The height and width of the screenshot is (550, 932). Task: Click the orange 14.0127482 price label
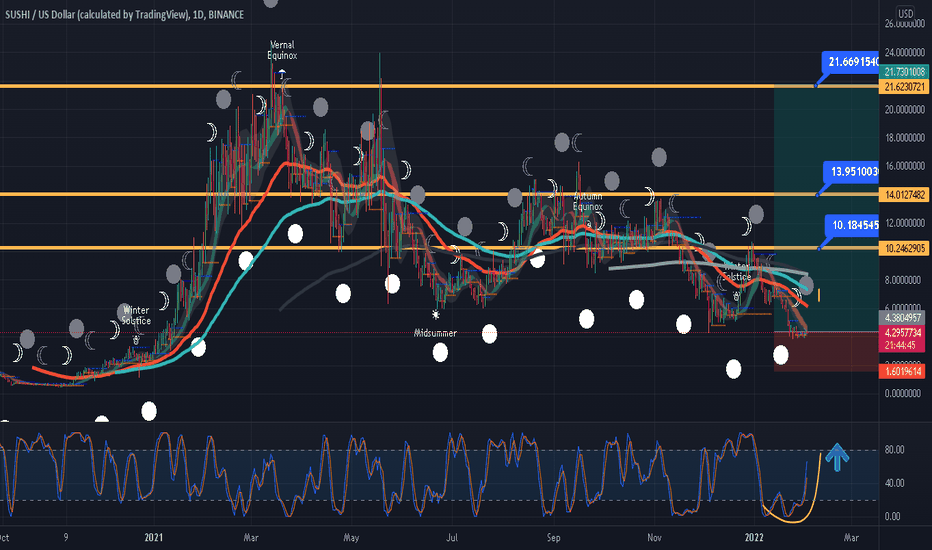pyautogui.click(x=904, y=194)
